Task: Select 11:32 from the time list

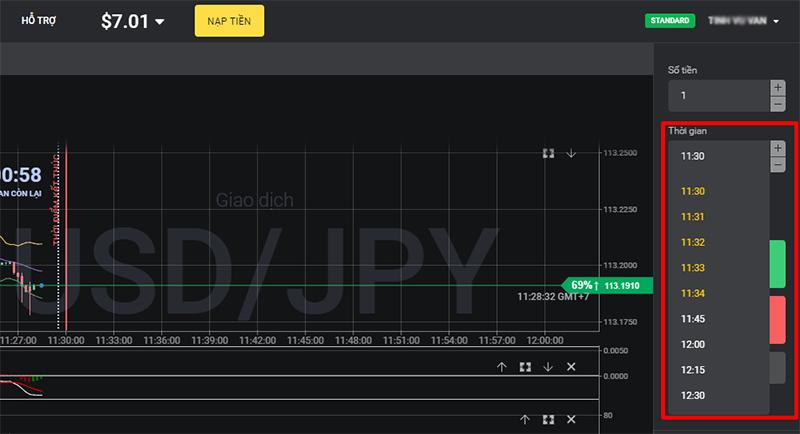Action: pos(693,242)
